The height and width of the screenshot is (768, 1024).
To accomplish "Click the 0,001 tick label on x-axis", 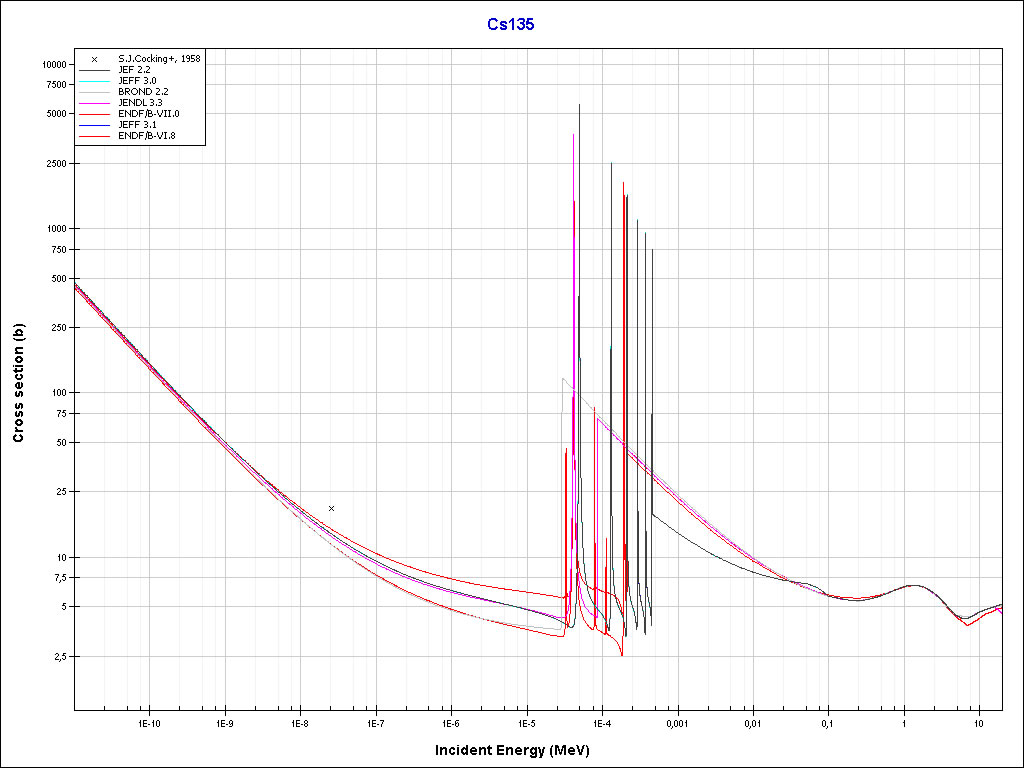I will (677, 721).
